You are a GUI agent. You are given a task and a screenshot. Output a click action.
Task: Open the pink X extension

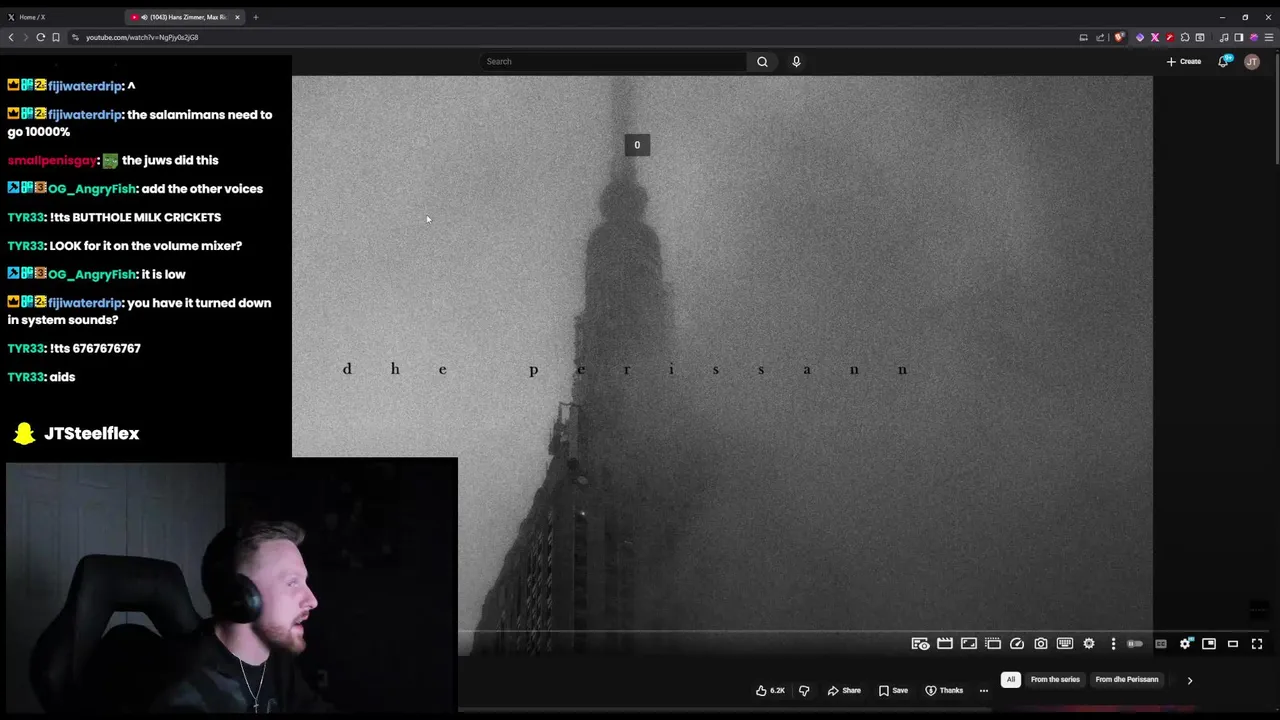click(x=1155, y=37)
